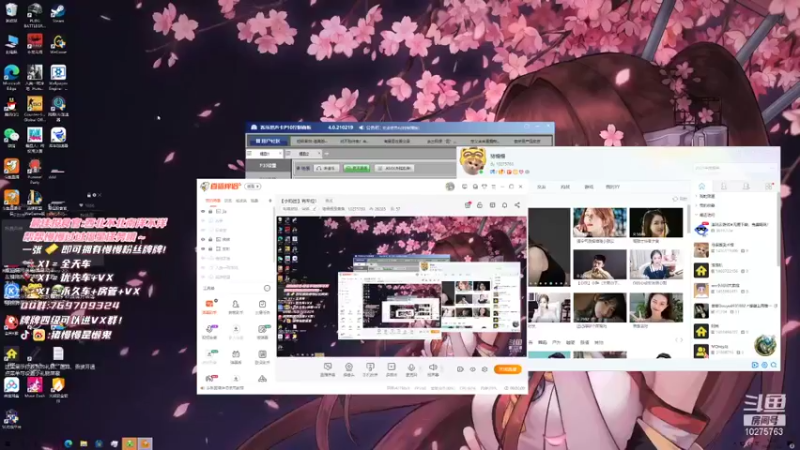Toggle the circular button in the toolbox header
800x450 pixels.
point(267,288)
